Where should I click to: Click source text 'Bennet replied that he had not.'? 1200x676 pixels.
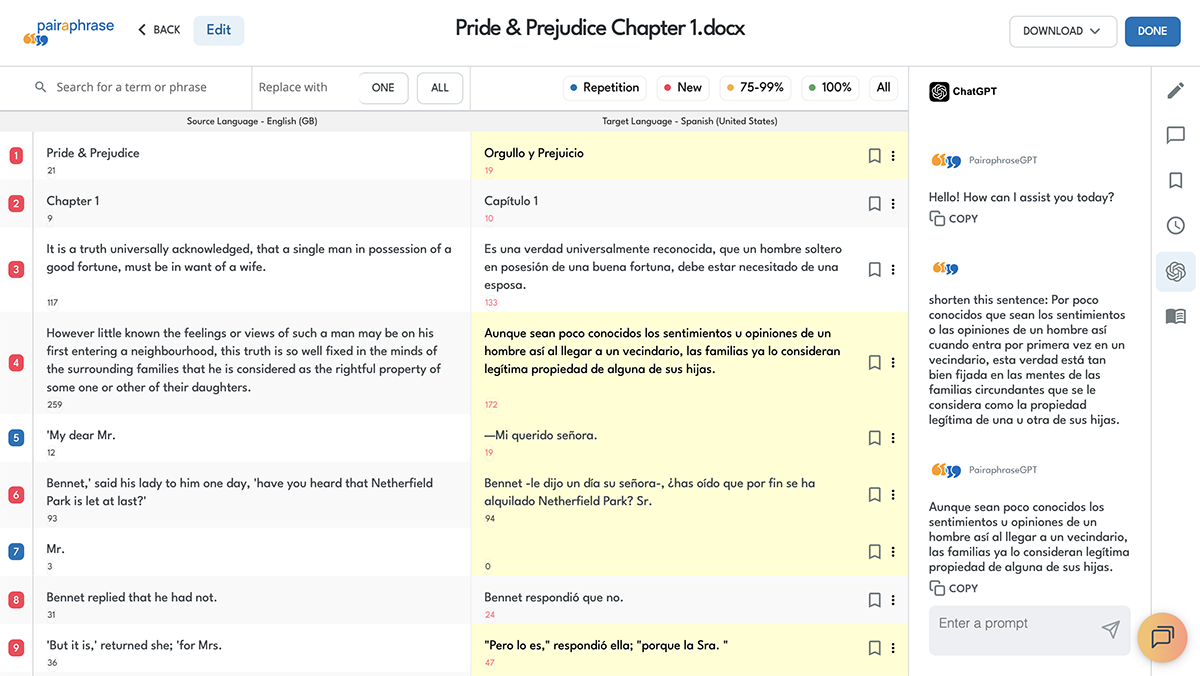click(131, 597)
